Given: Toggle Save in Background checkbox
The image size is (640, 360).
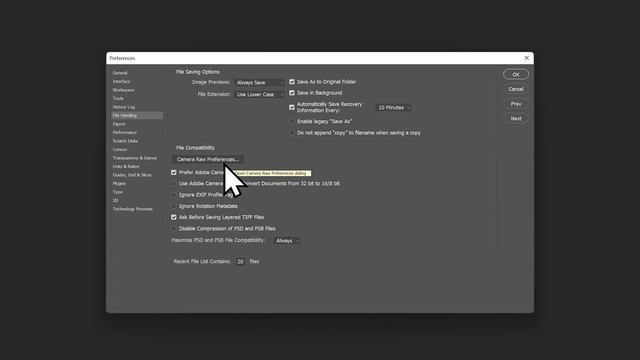Looking at the screenshot, I should pos(292,93).
